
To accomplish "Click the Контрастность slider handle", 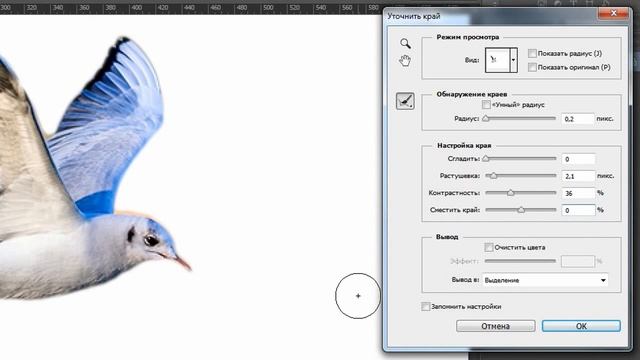I will 511,193.
